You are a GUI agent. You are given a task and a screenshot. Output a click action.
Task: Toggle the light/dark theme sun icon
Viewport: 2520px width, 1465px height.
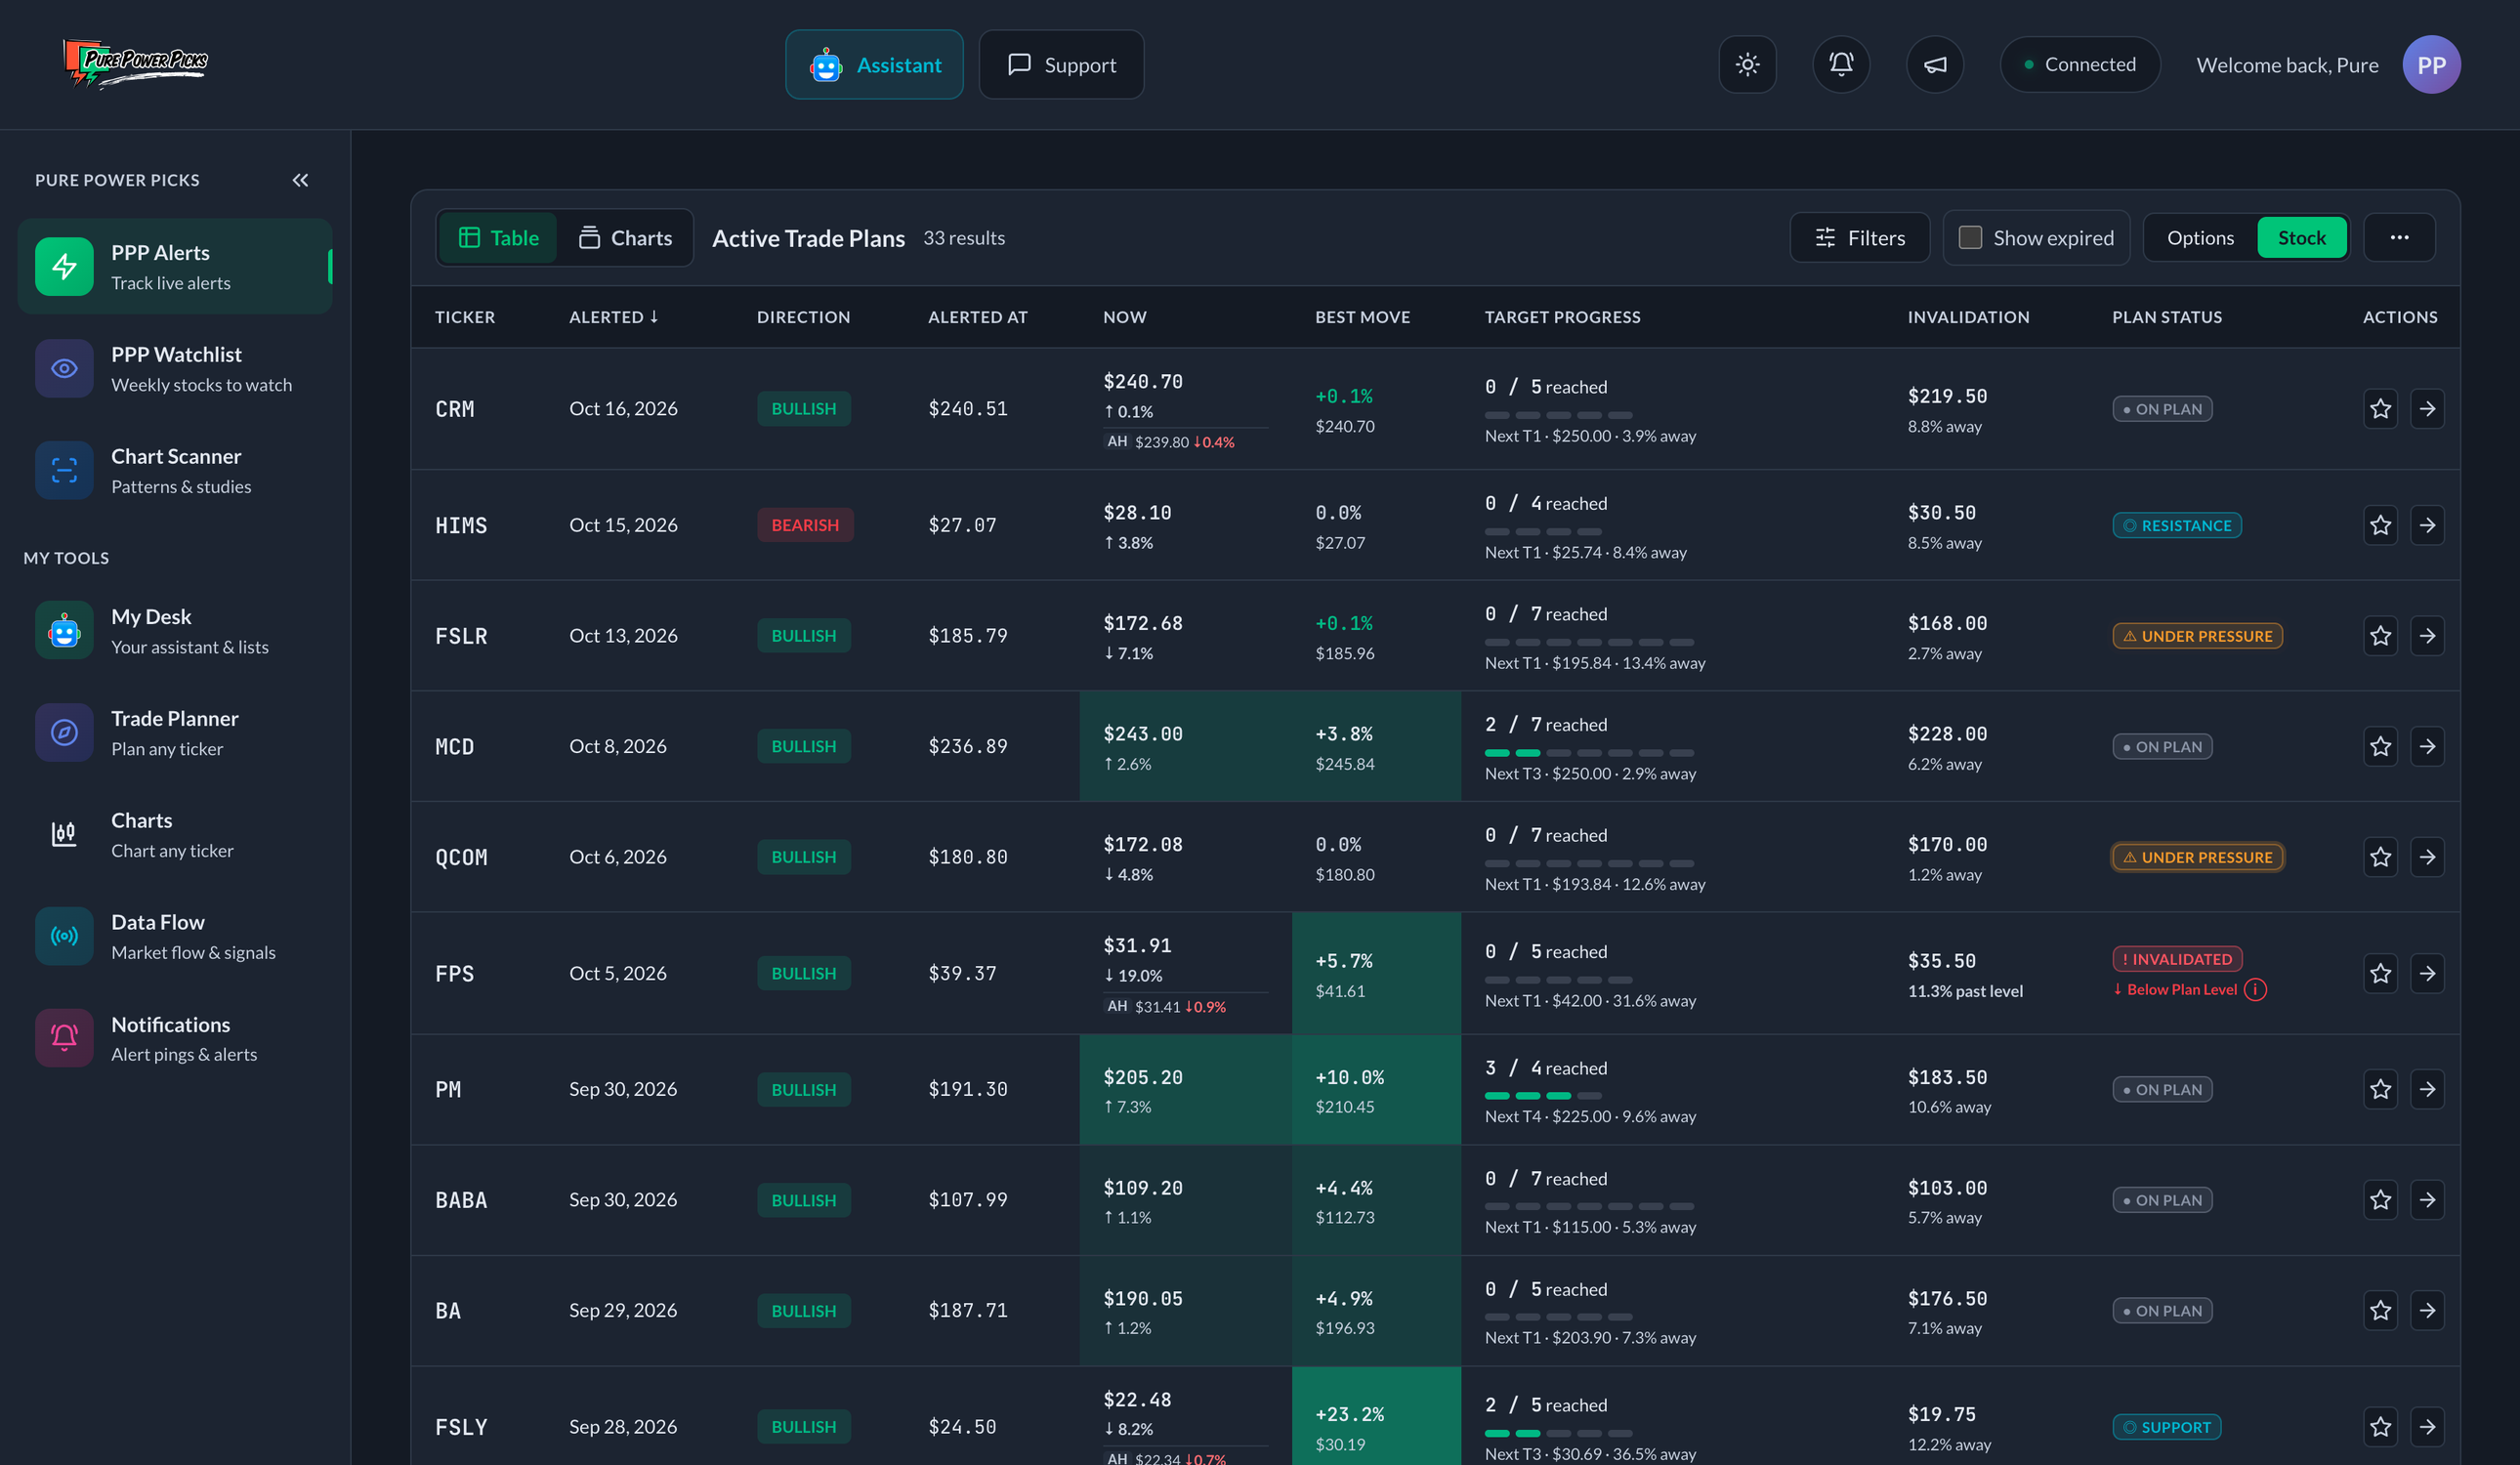(x=1747, y=64)
